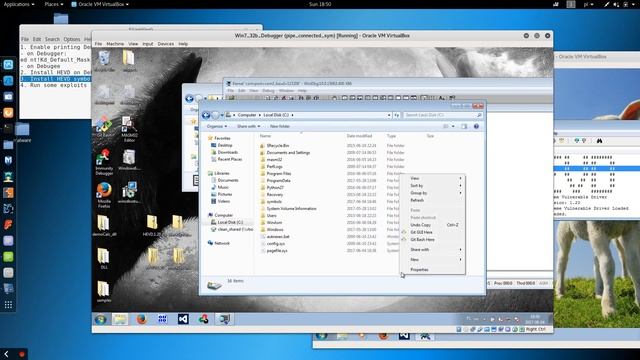The height and width of the screenshot is (360, 640).
Task: Open the Places menu on Kali panel
Action: tap(53, 4)
